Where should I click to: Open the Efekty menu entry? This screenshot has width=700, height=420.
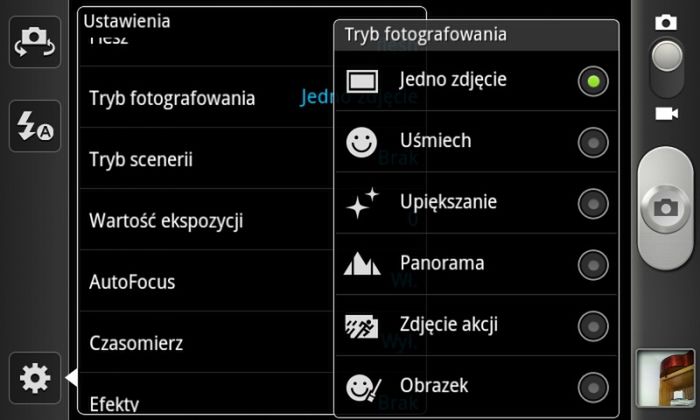pos(114,403)
